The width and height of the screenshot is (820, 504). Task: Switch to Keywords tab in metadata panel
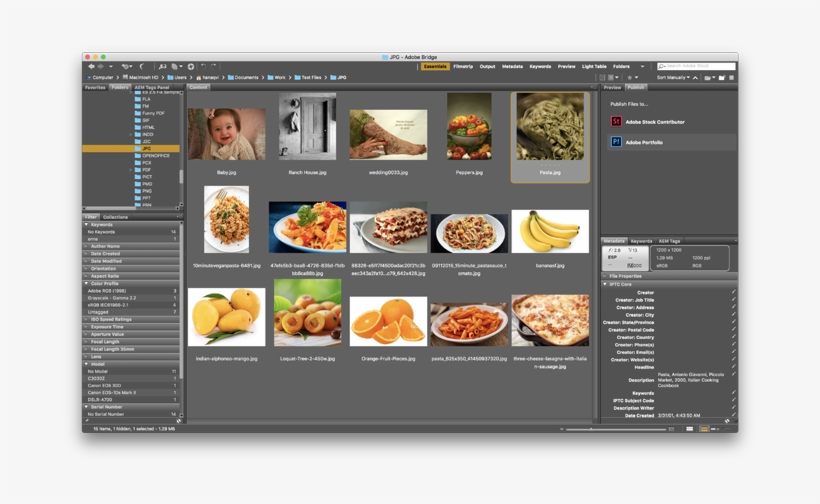[641, 241]
